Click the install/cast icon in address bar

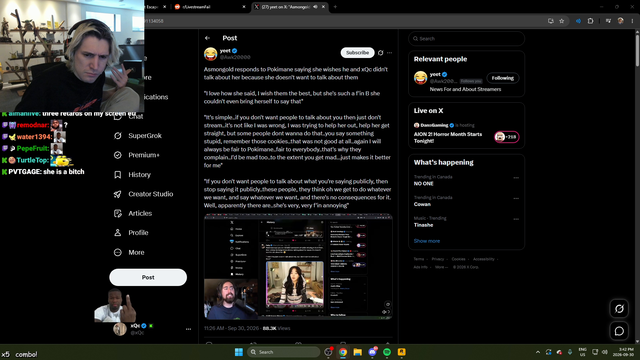pyautogui.click(x=551, y=21)
